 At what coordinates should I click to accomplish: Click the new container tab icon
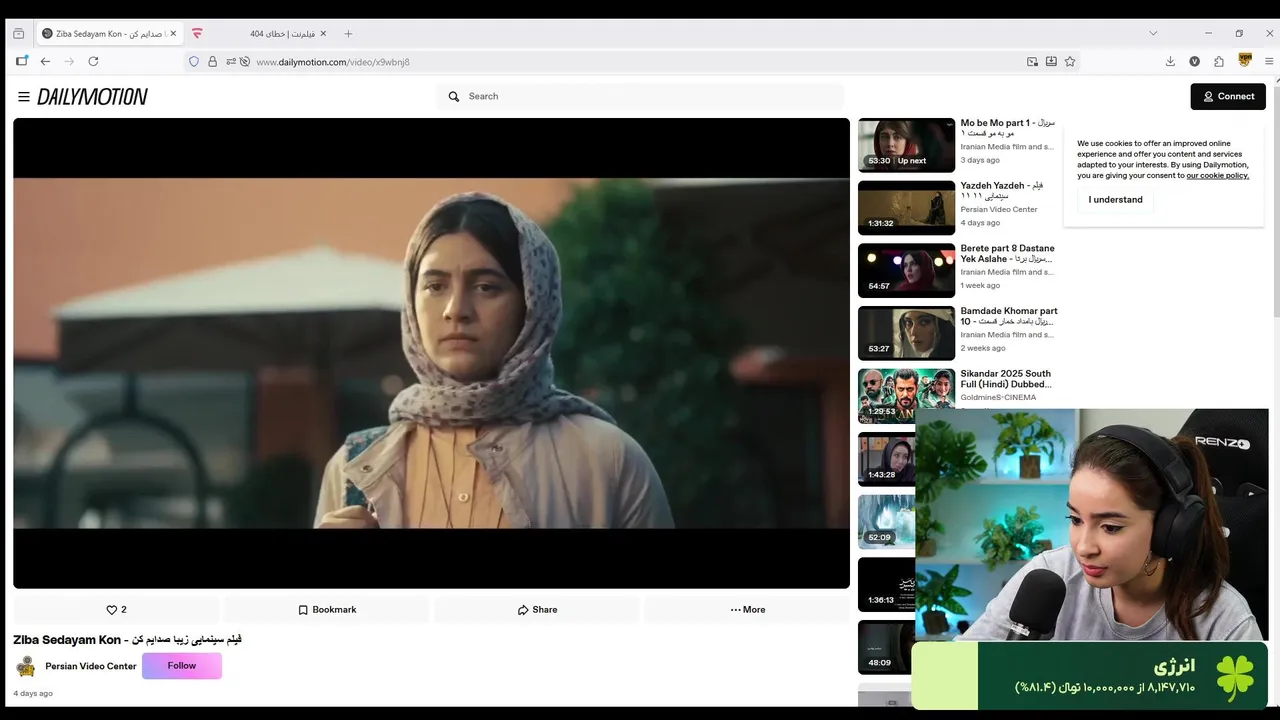22,62
